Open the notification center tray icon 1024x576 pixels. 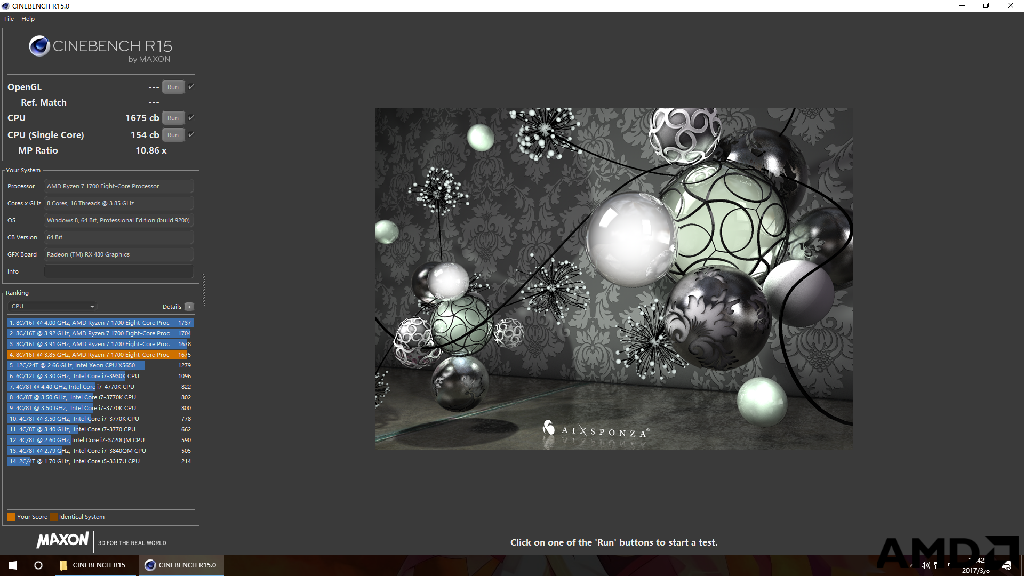tap(1007, 566)
